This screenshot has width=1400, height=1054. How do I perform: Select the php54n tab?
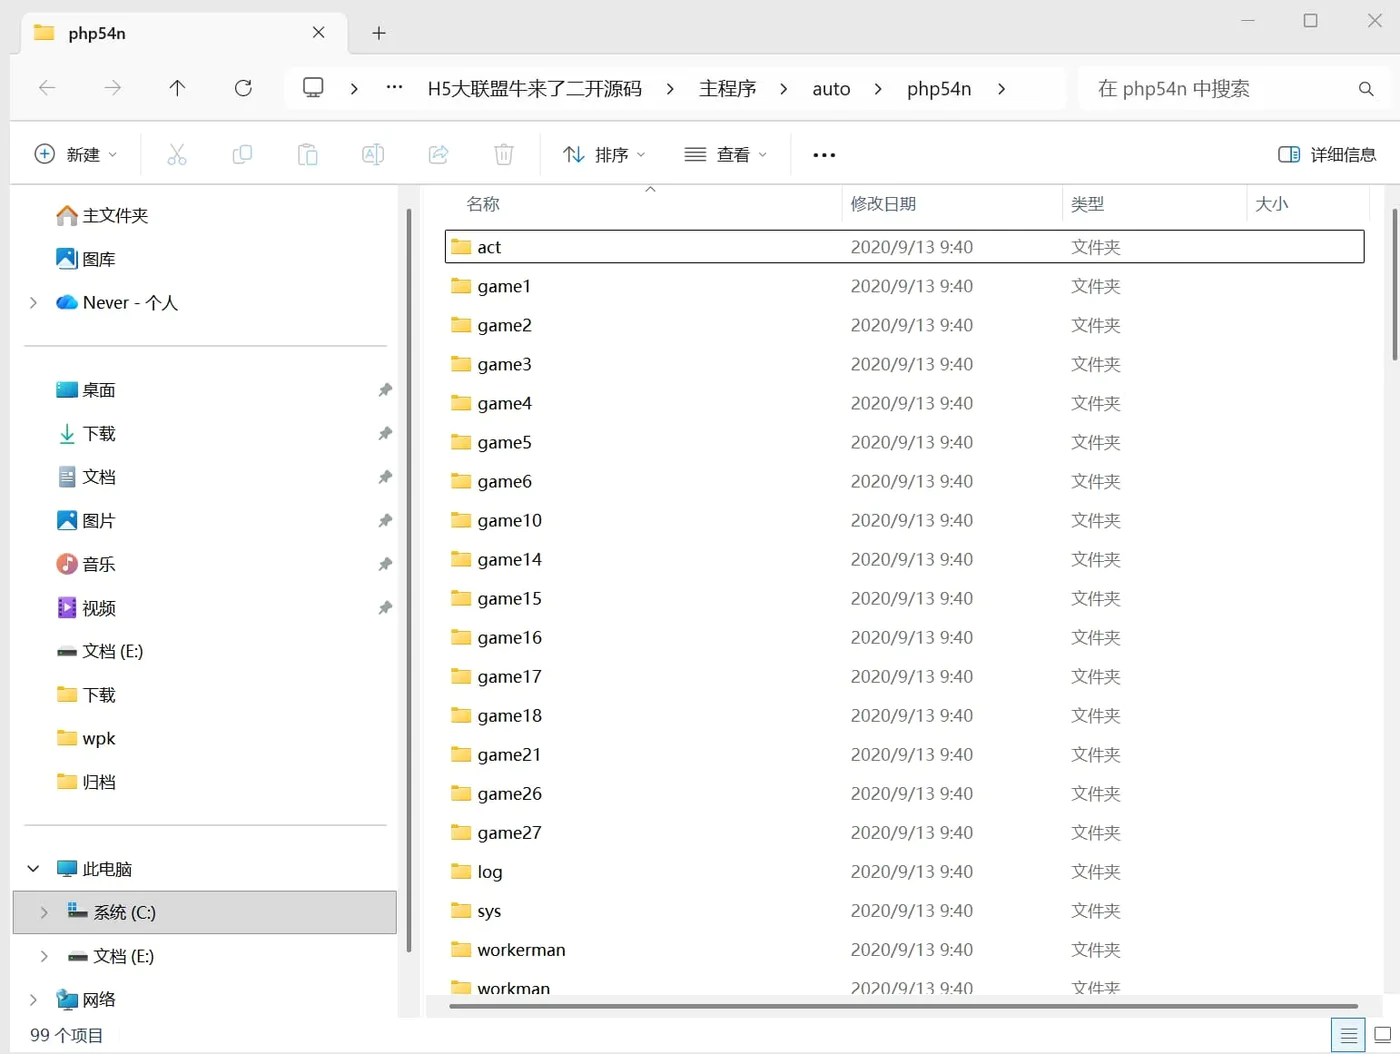pyautogui.click(x=184, y=33)
